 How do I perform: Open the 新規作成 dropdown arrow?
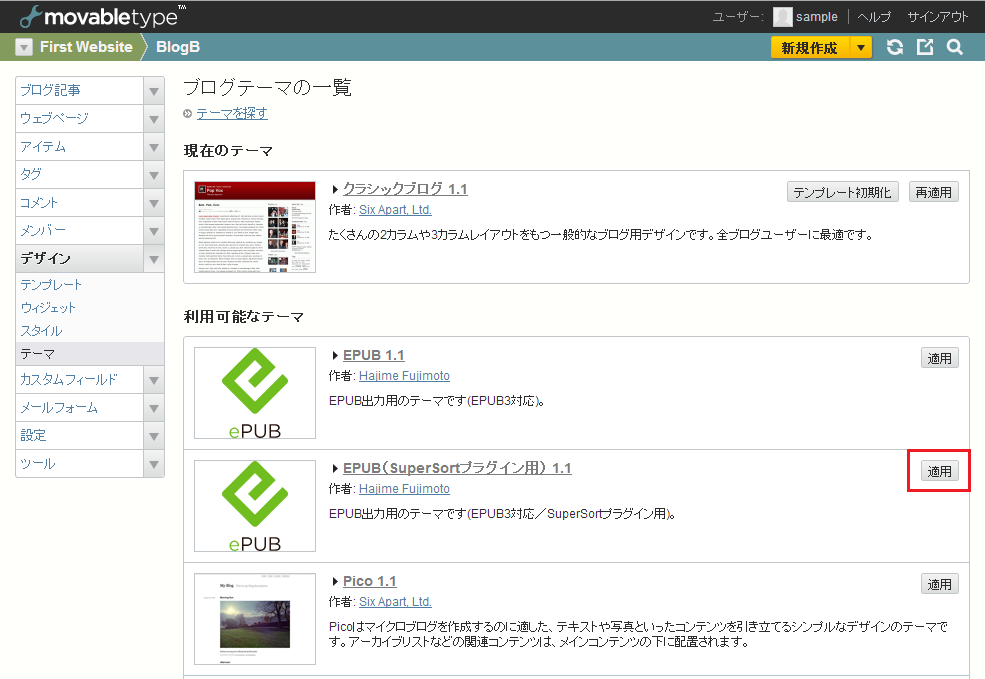point(861,48)
